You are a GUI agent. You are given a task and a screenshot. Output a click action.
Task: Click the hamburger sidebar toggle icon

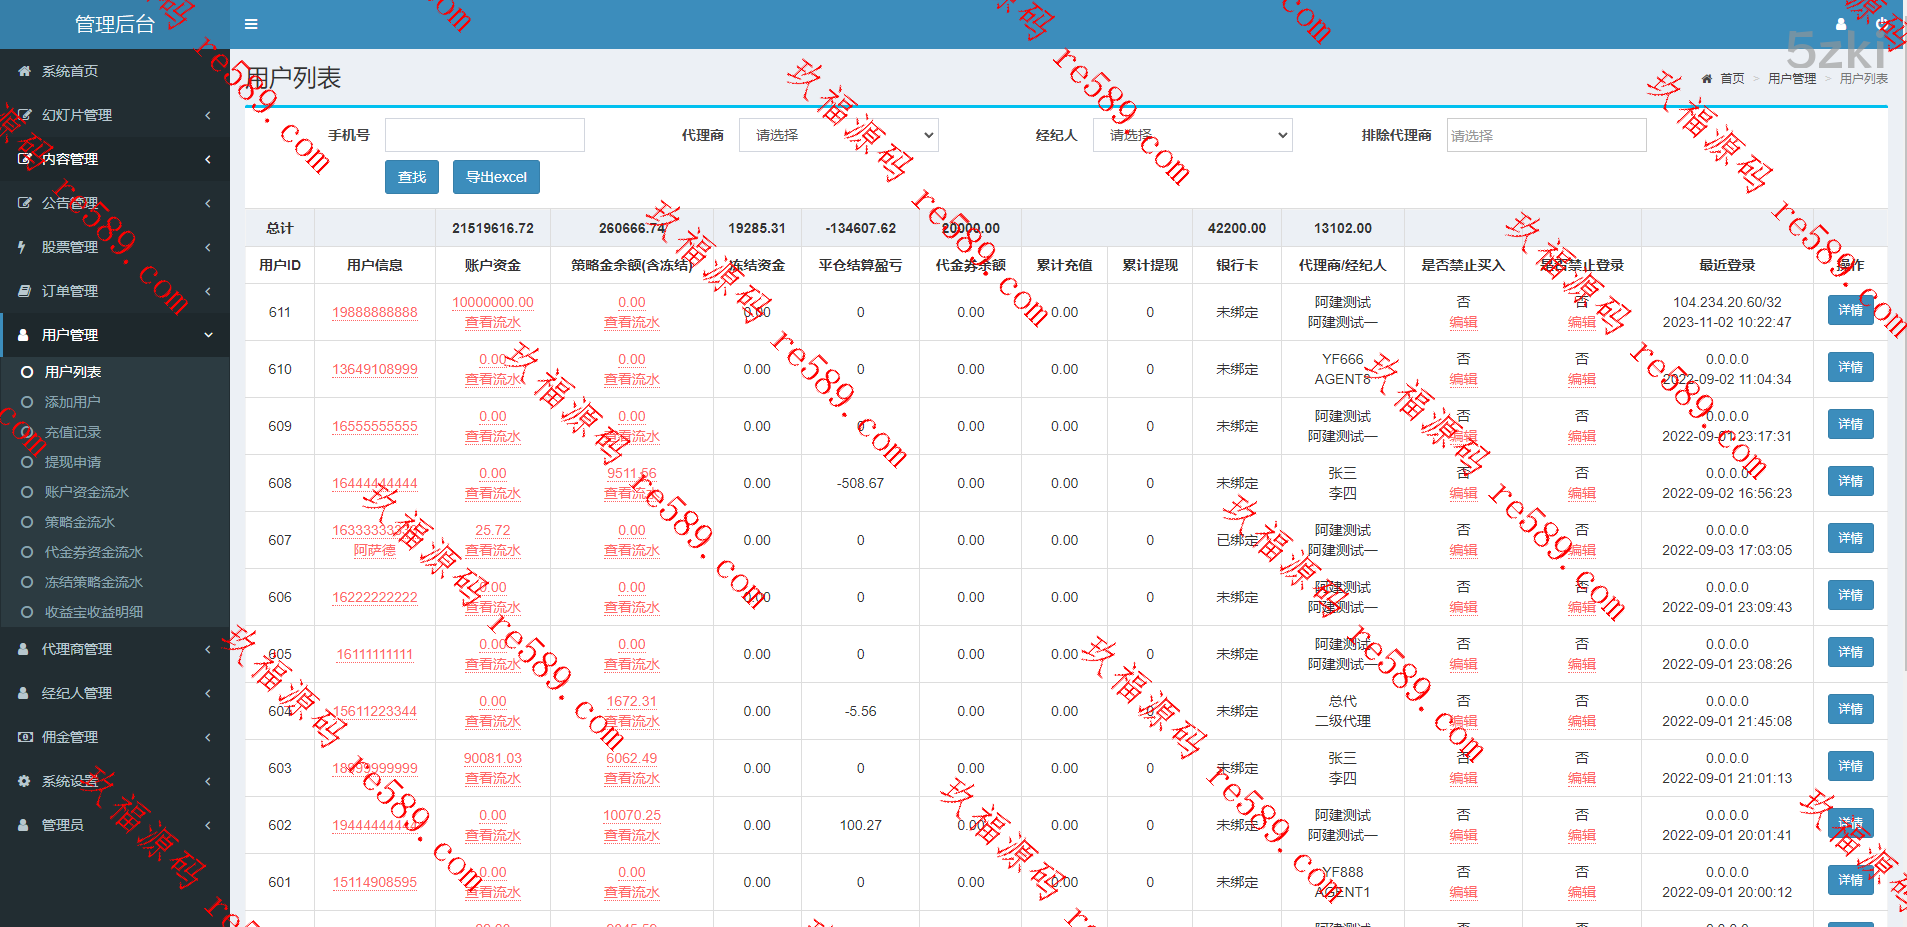[x=251, y=24]
